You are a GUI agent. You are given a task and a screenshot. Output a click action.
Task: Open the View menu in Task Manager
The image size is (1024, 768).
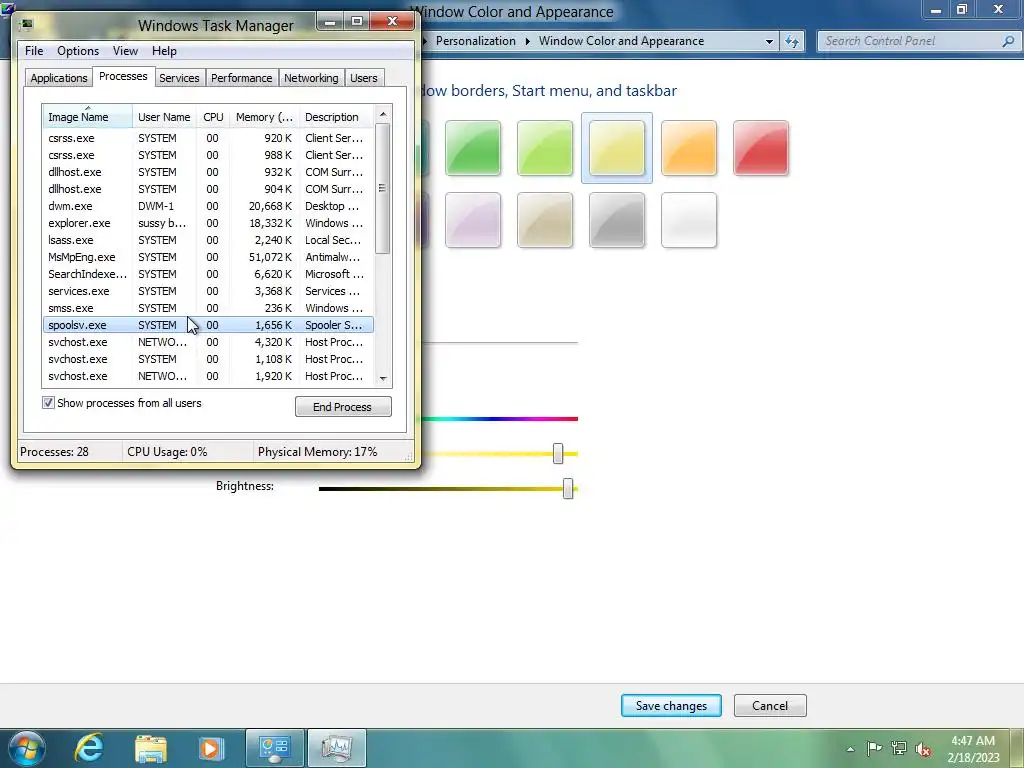[125, 51]
